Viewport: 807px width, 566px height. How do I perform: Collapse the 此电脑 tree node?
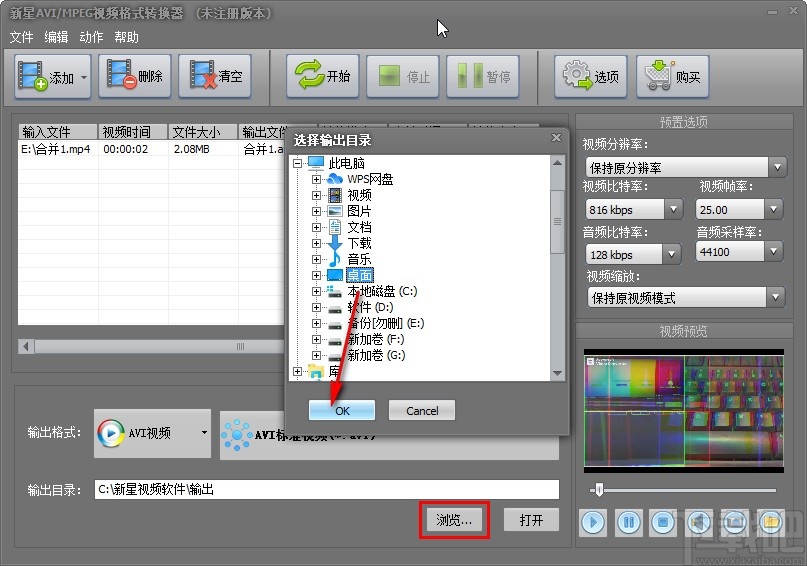297,164
